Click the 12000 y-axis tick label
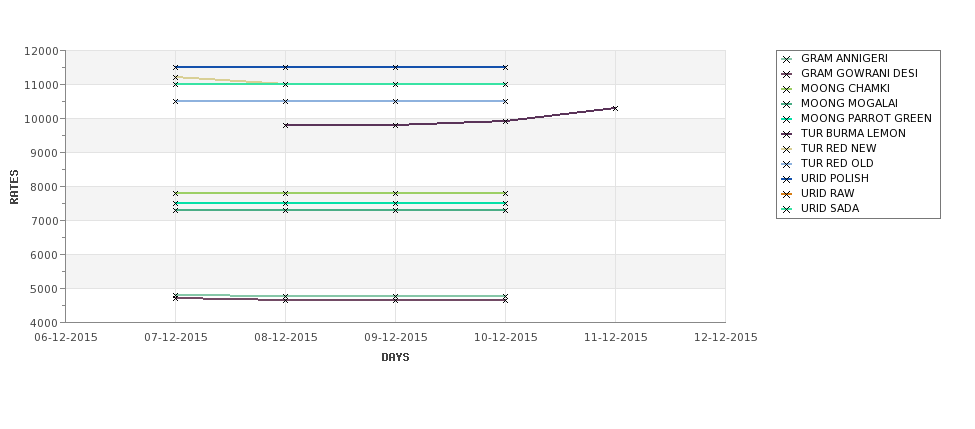This screenshot has height=429, width=975. (41, 51)
